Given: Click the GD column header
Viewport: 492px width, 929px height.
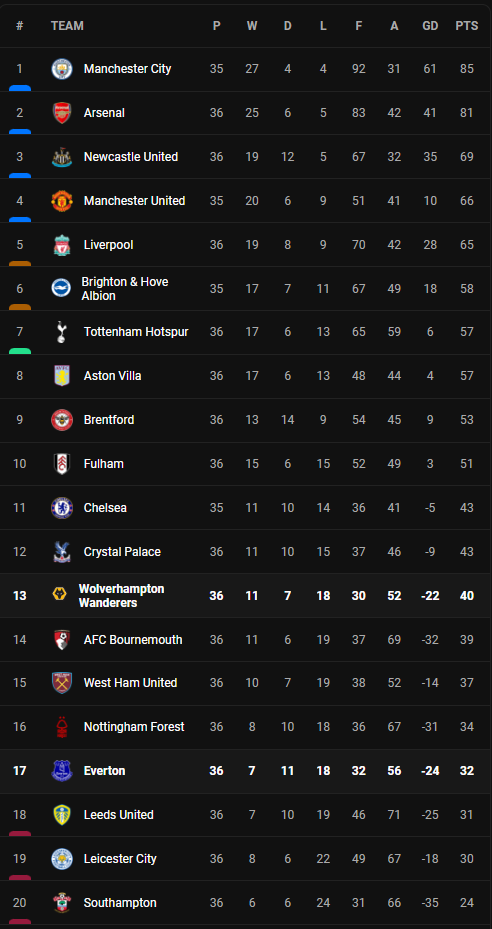Looking at the screenshot, I should pyautogui.click(x=430, y=26).
